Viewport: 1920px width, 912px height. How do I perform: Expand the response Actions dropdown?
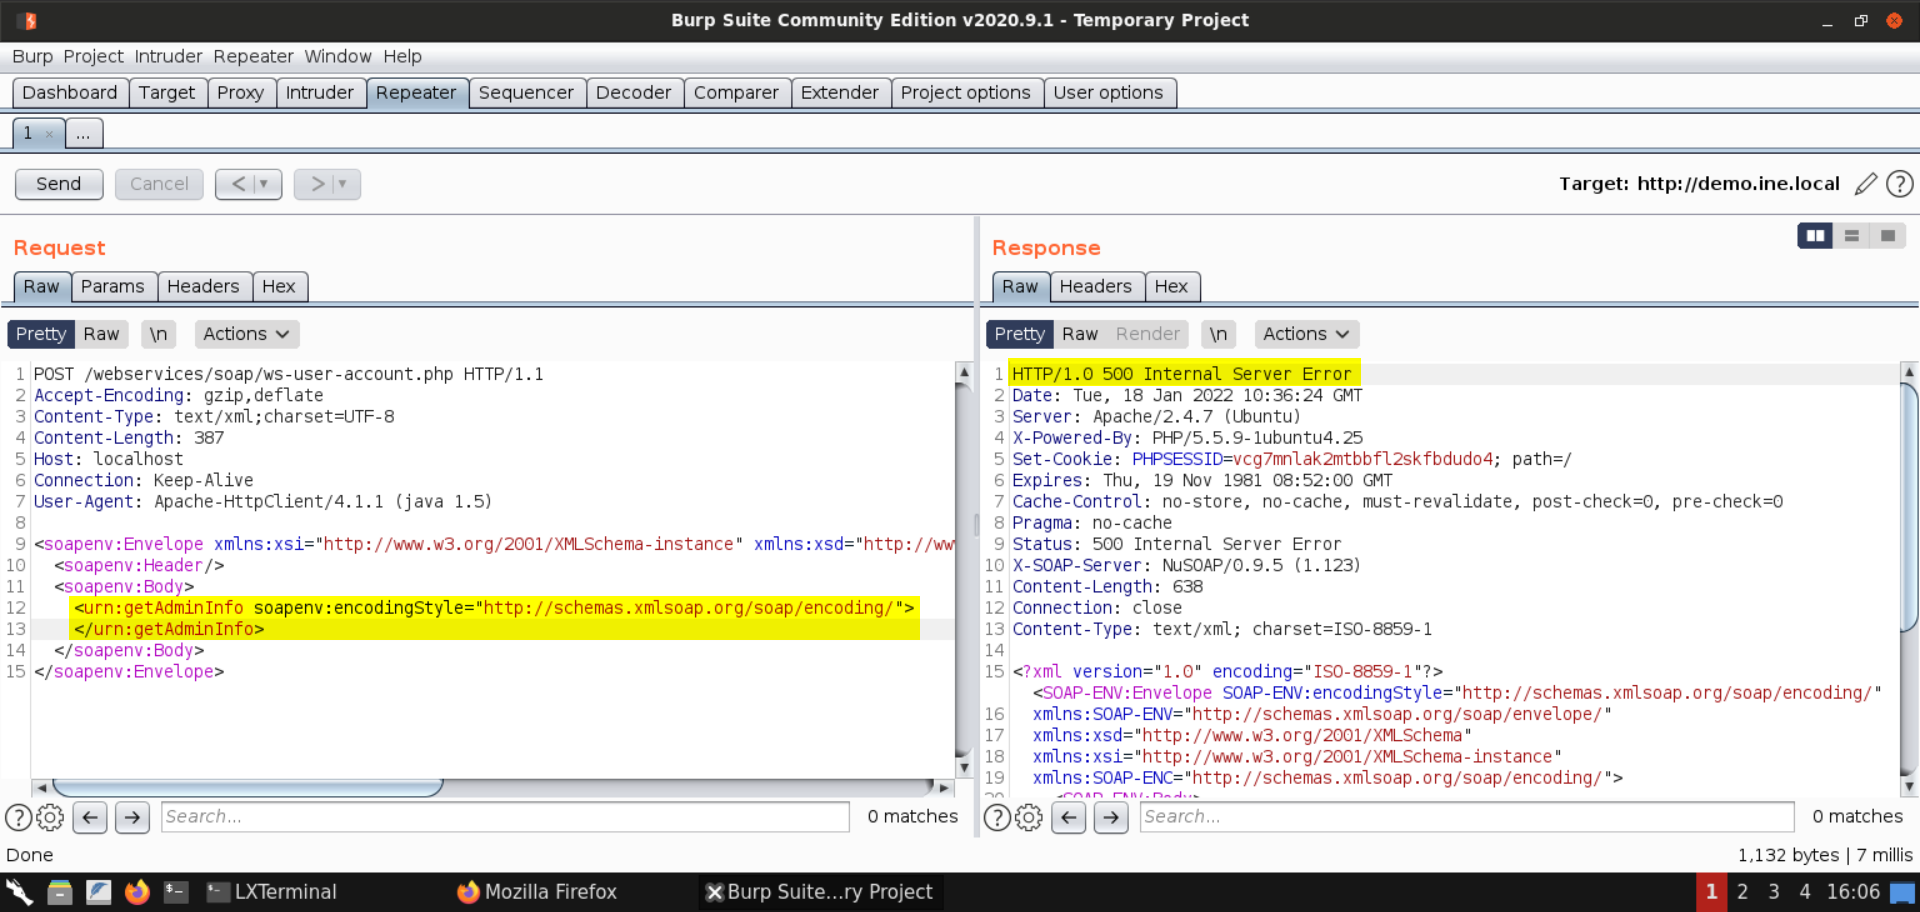[1305, 334]
